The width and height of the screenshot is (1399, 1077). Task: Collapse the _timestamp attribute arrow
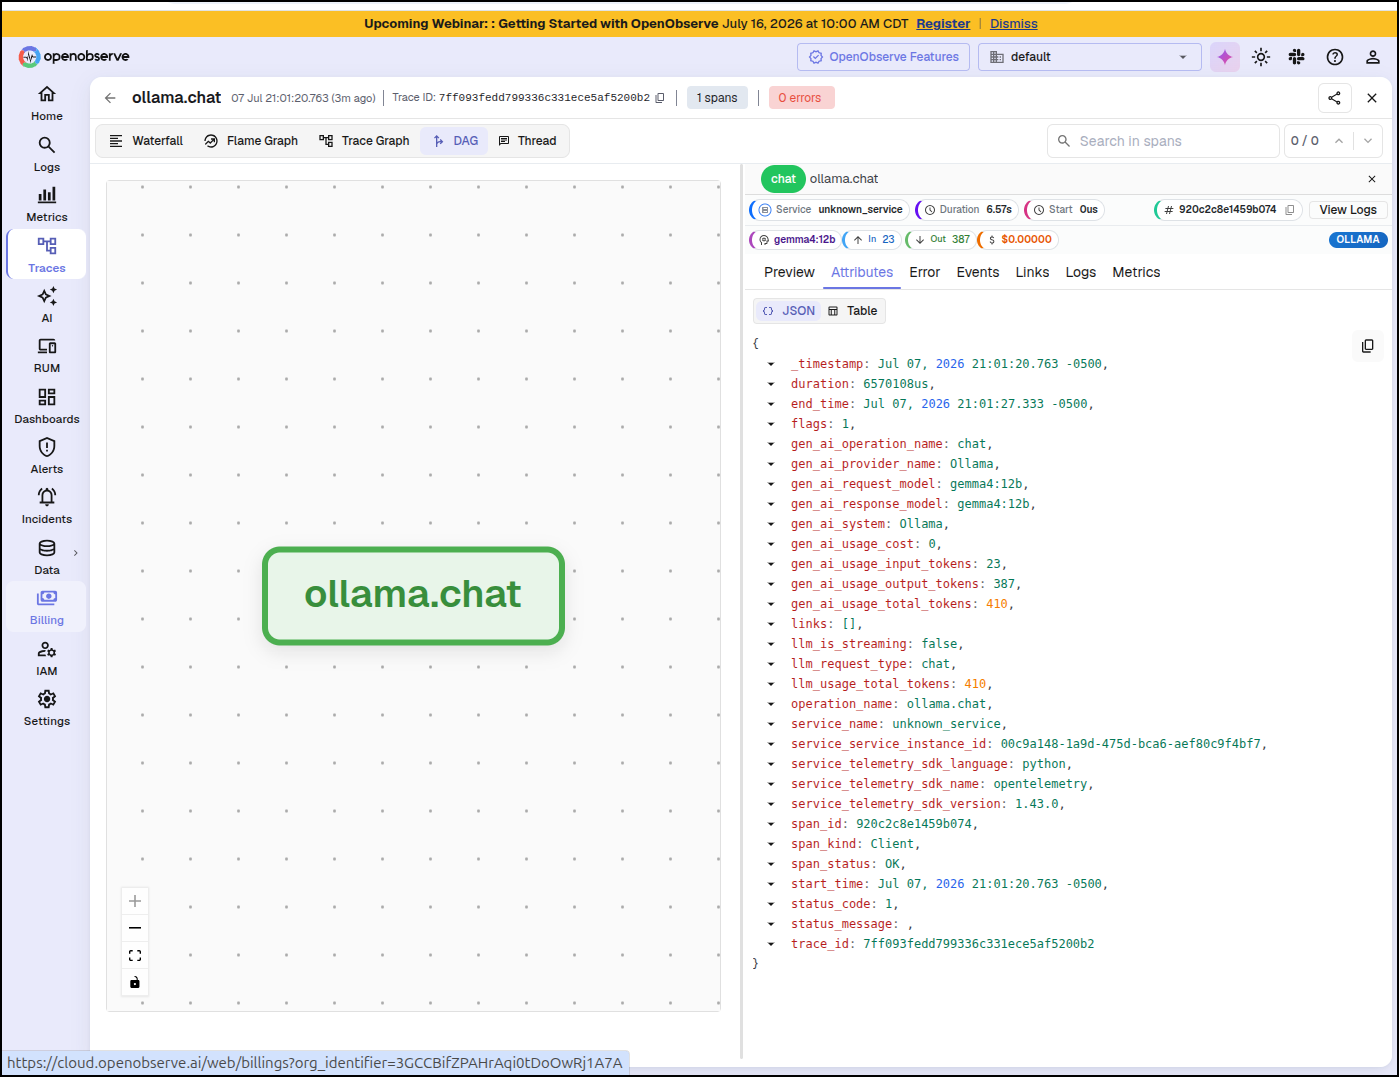[771, 364]
